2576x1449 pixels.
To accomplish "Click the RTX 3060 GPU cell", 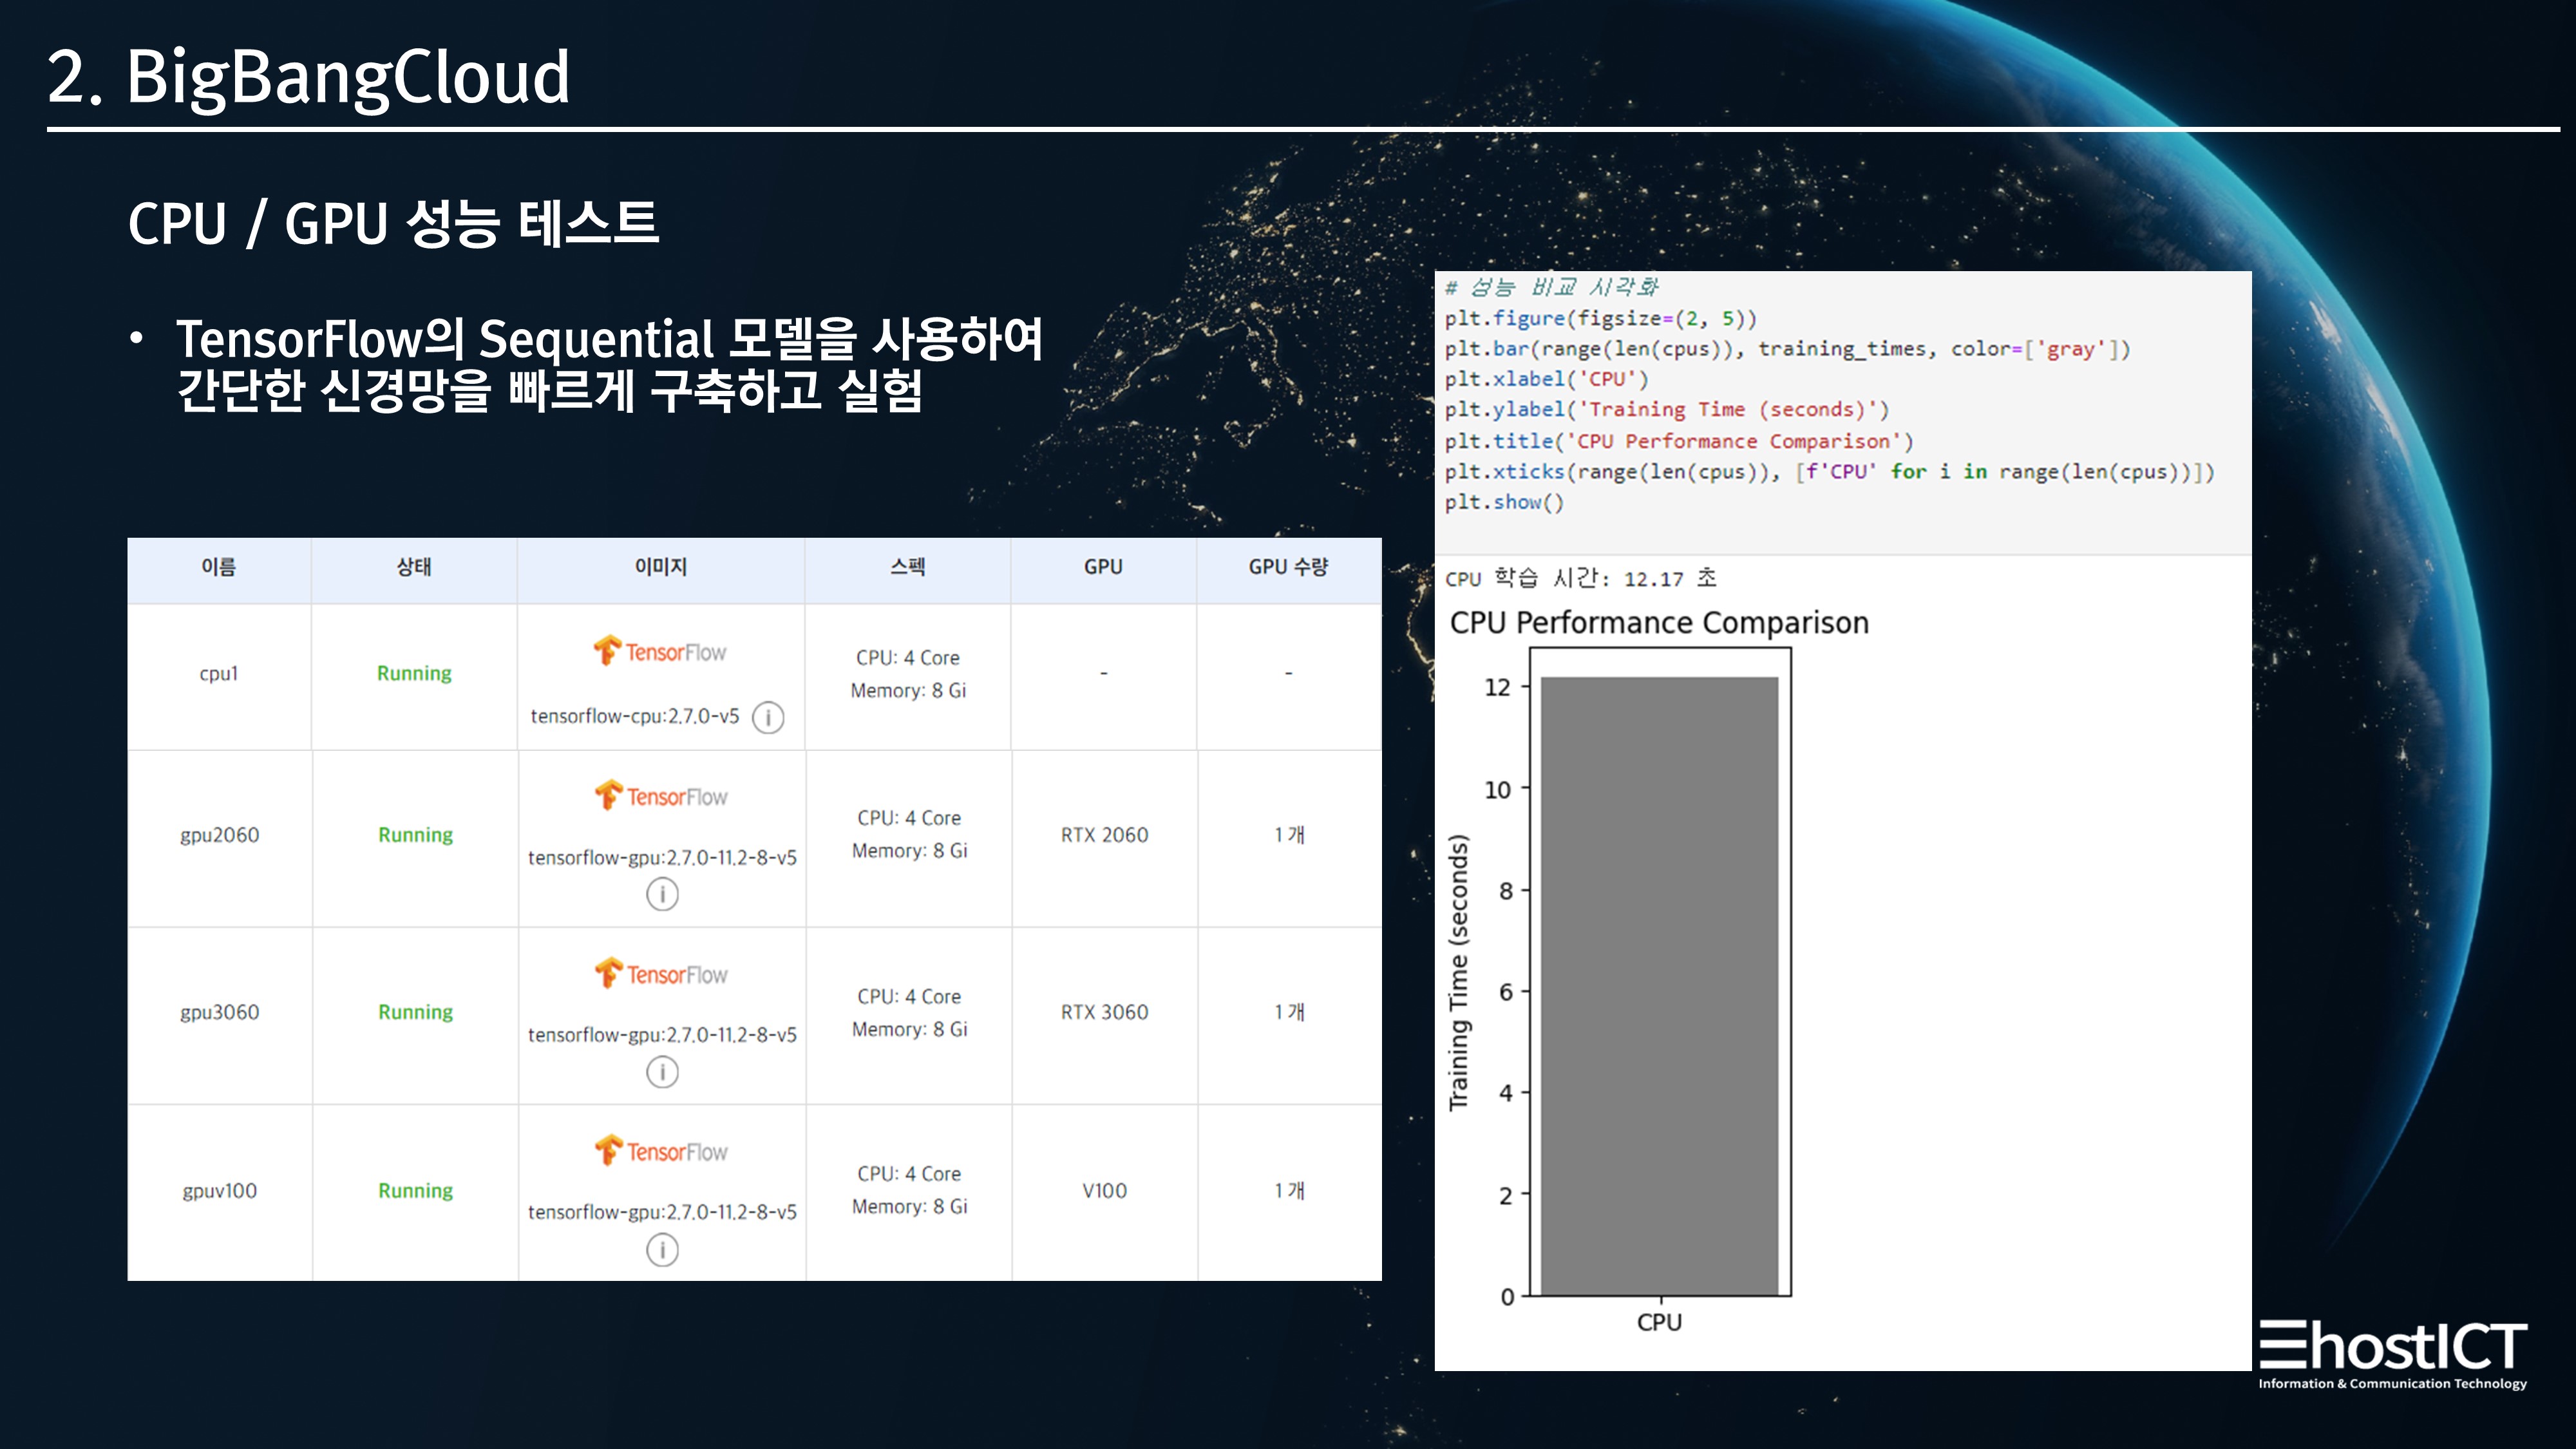I will (x=1104, y=1012).
